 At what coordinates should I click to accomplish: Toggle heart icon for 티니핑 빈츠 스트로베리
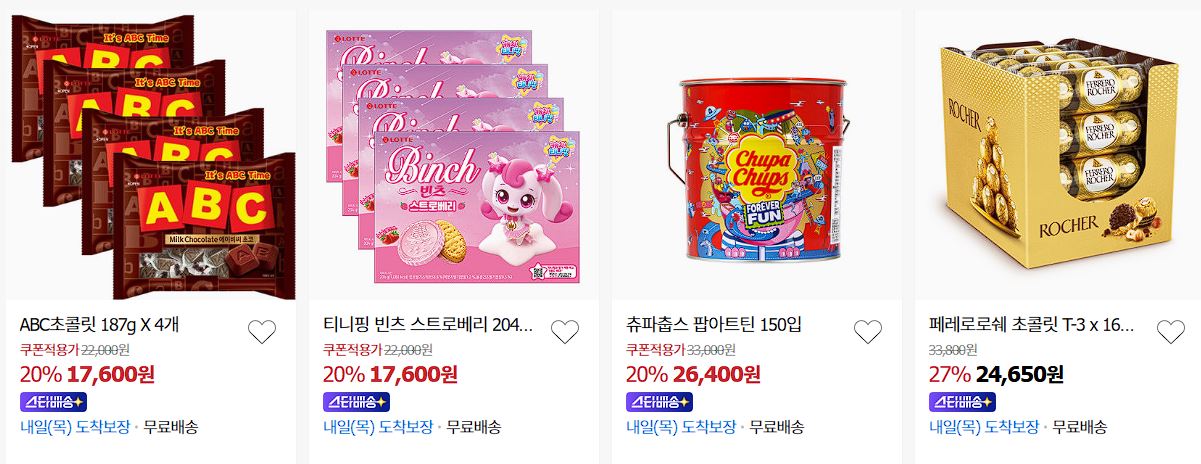click(565, 332)
